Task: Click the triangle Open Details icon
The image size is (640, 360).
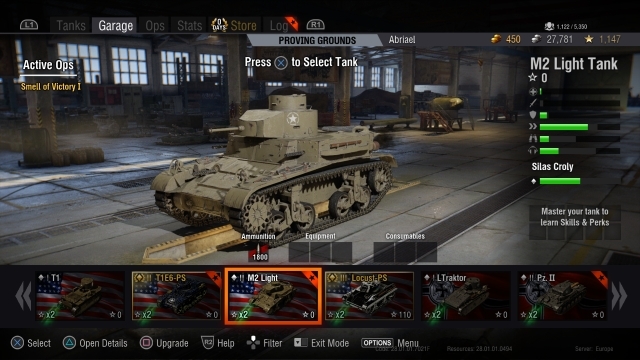Action: point(69,343)
